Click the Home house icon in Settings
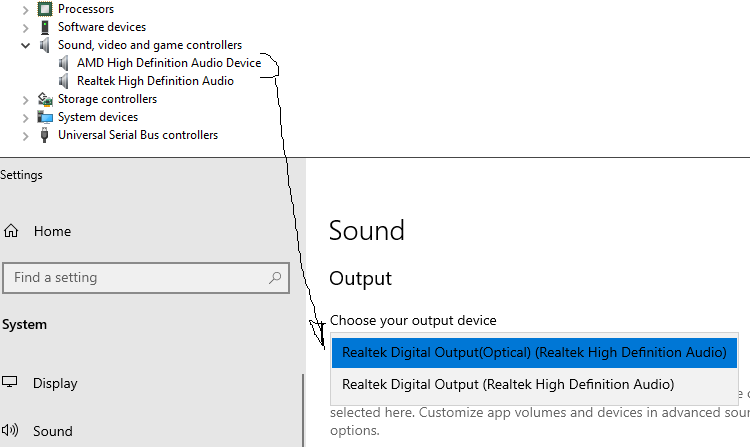750x447 pixels. pyautogui.click(x=11, y=231)
